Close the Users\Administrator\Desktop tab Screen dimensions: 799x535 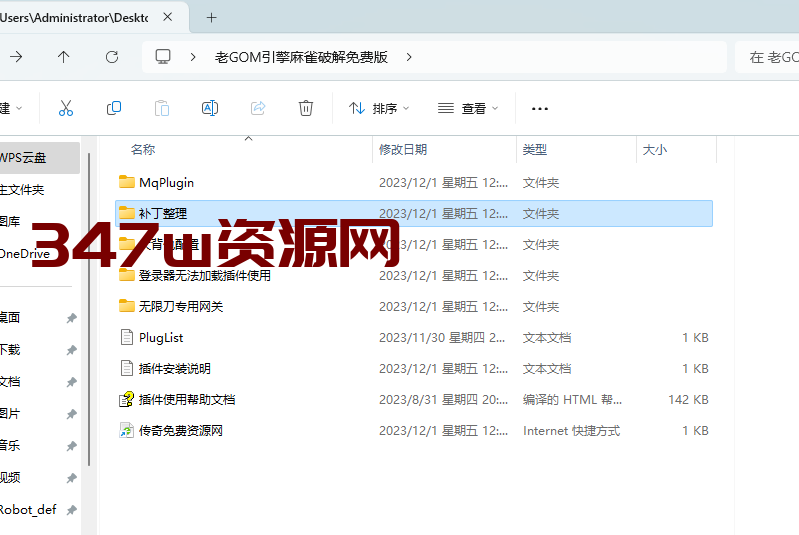[x=167, y=17]
